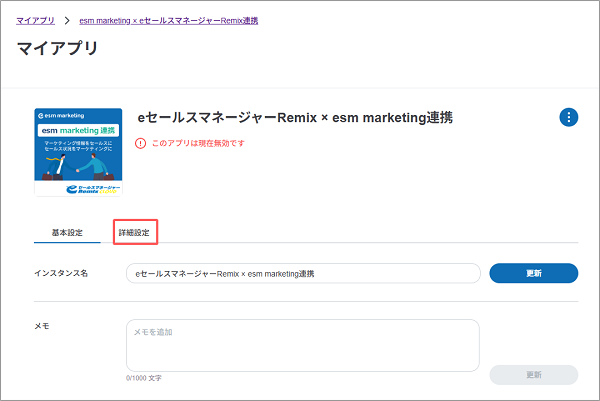Click the メモ field label
The width and height of the screenshot is (600, 401).
[41, 326]
